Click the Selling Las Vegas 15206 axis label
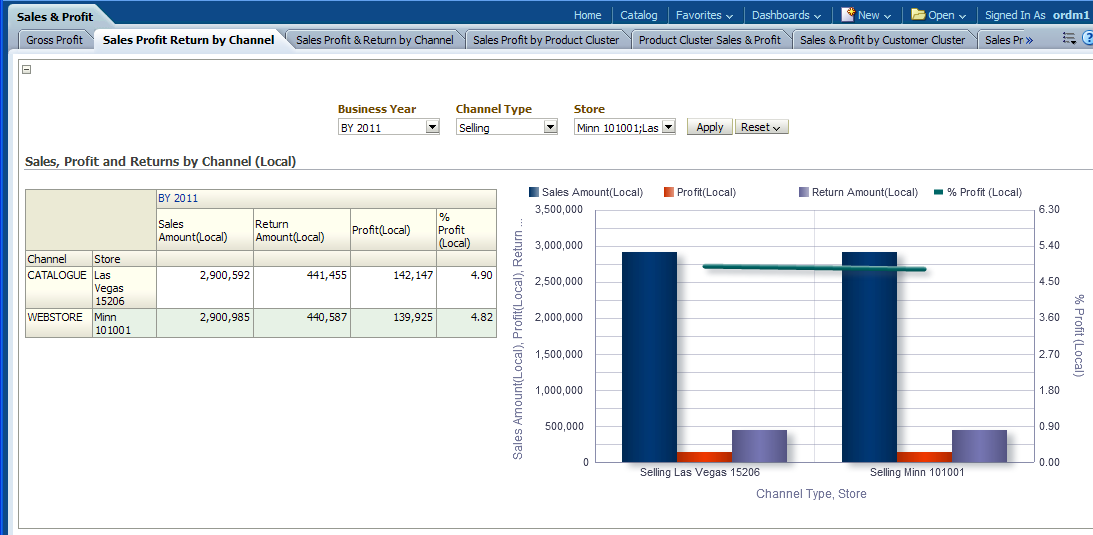 (x=699, y=472)
